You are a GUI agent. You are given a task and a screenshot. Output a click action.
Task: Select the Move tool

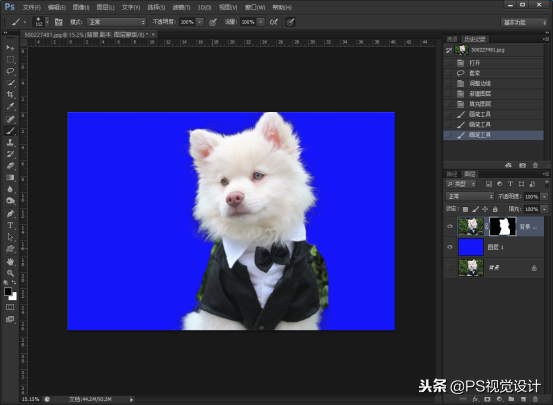pos(10,48)
